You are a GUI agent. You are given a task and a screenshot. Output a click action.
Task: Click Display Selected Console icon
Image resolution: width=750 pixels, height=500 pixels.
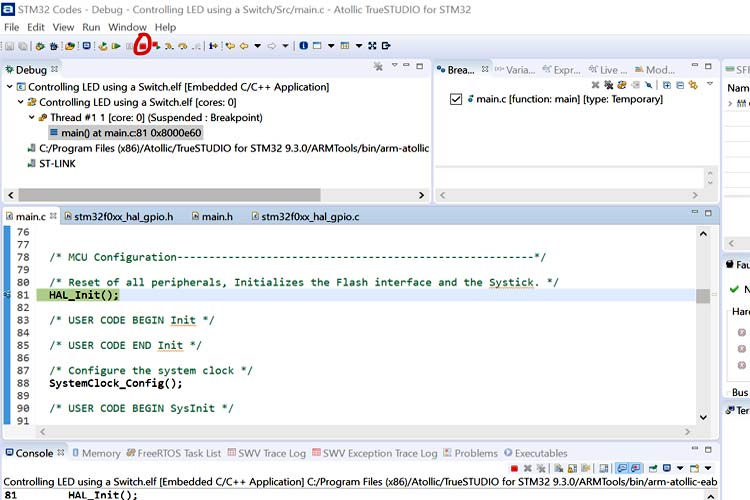(667, 468)
